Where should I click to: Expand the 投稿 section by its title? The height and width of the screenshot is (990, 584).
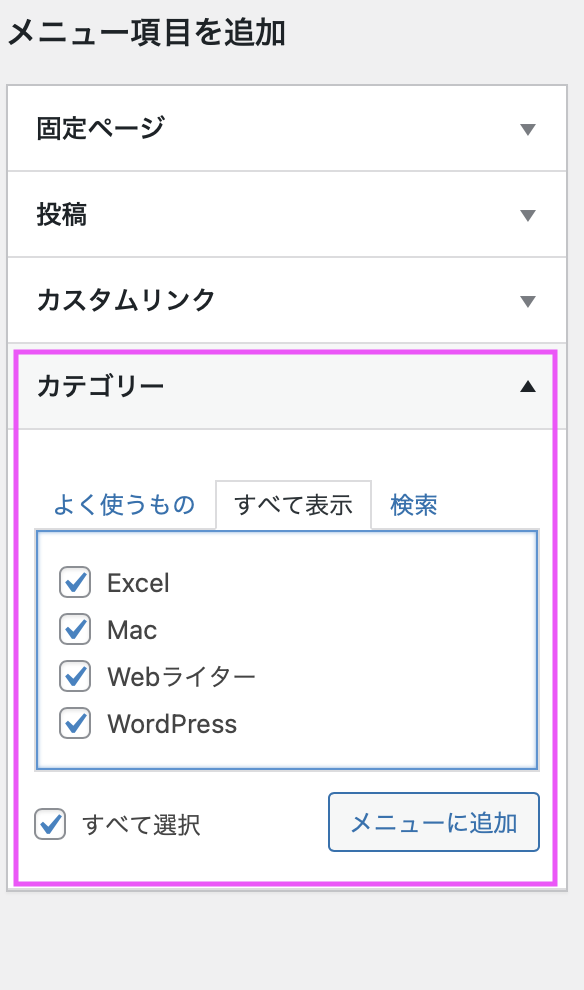61,214
